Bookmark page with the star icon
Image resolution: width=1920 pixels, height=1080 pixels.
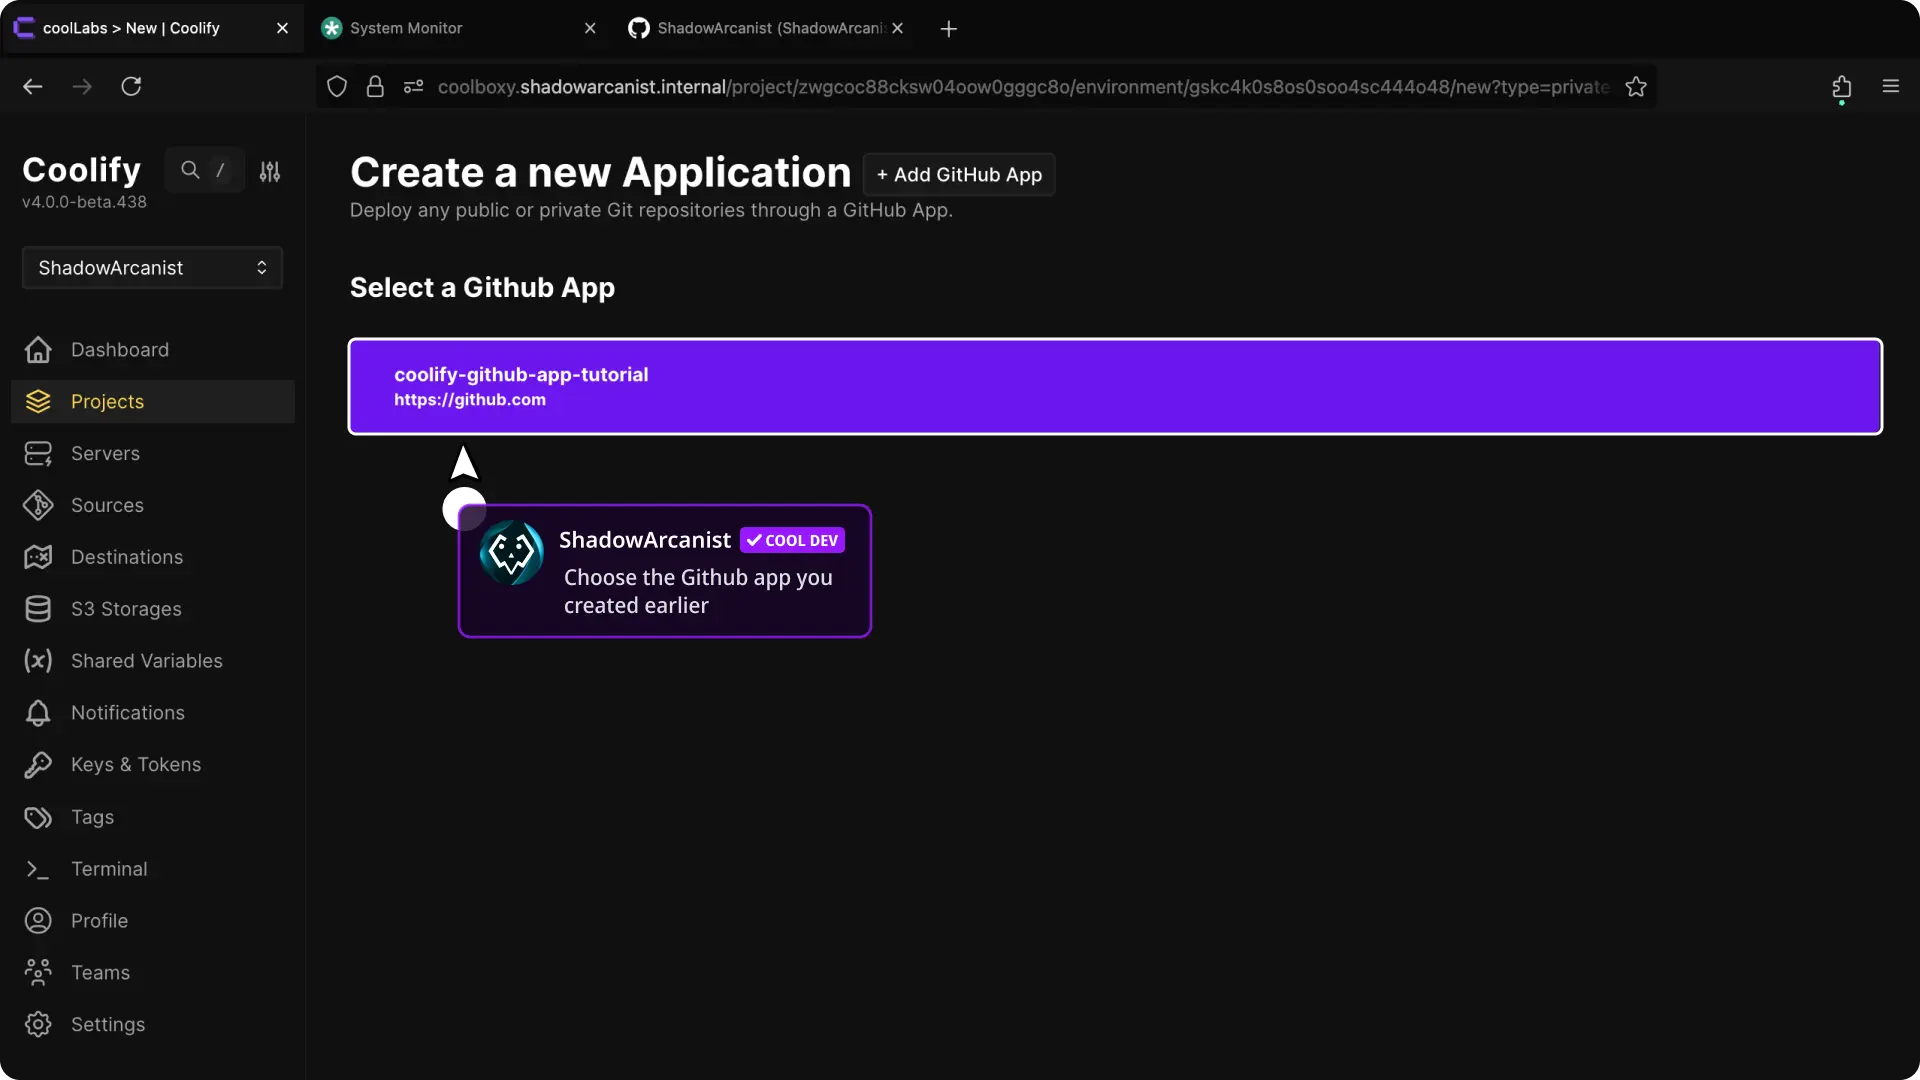[1636, 87]
